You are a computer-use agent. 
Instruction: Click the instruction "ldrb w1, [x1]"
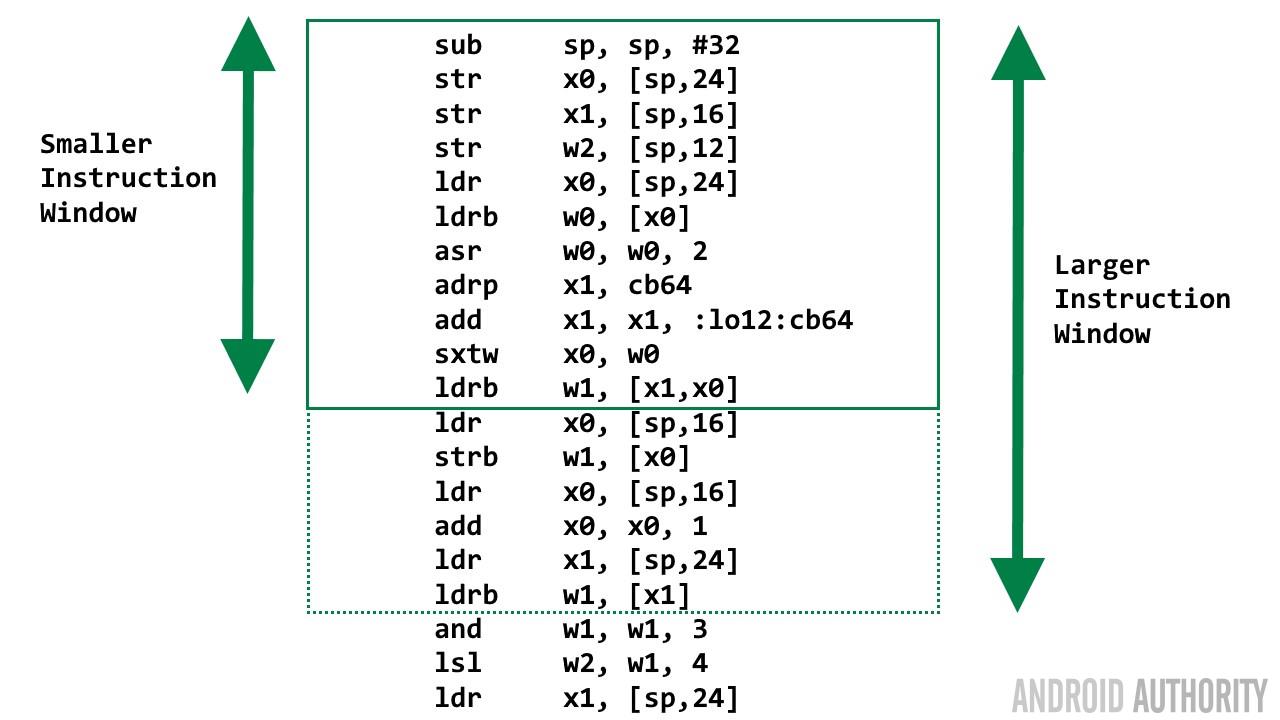pos(563,595)
